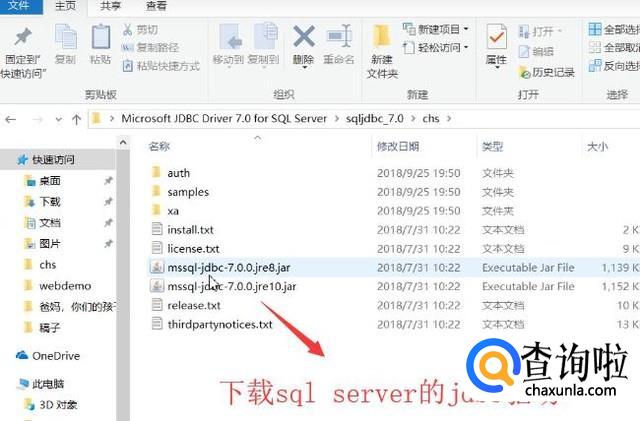This screenshot has height=421, width=640.
Task: Click sqljdbc_7.0 in the address breadcrumb
Action: 374,119
